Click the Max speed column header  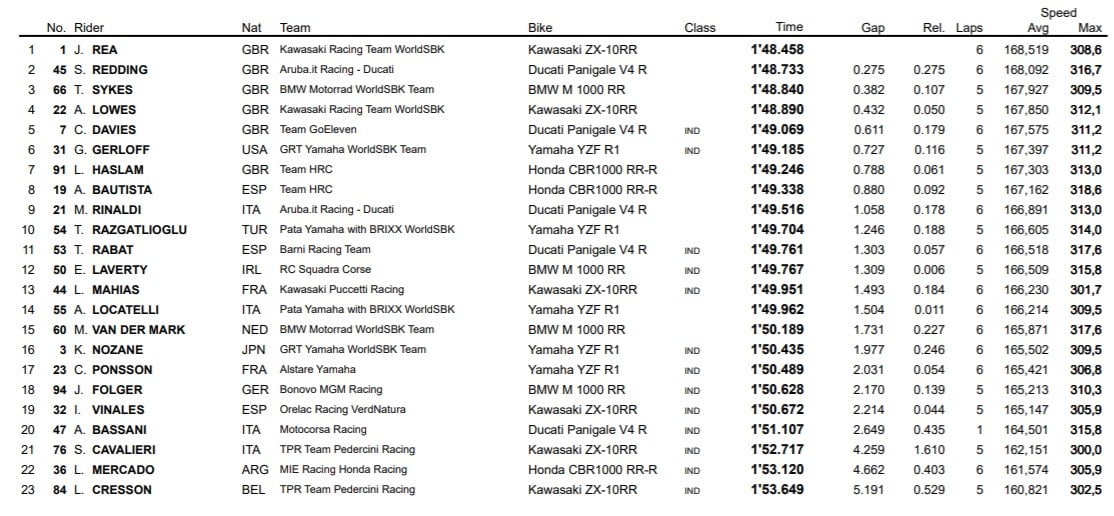(x=1090, y=28)
